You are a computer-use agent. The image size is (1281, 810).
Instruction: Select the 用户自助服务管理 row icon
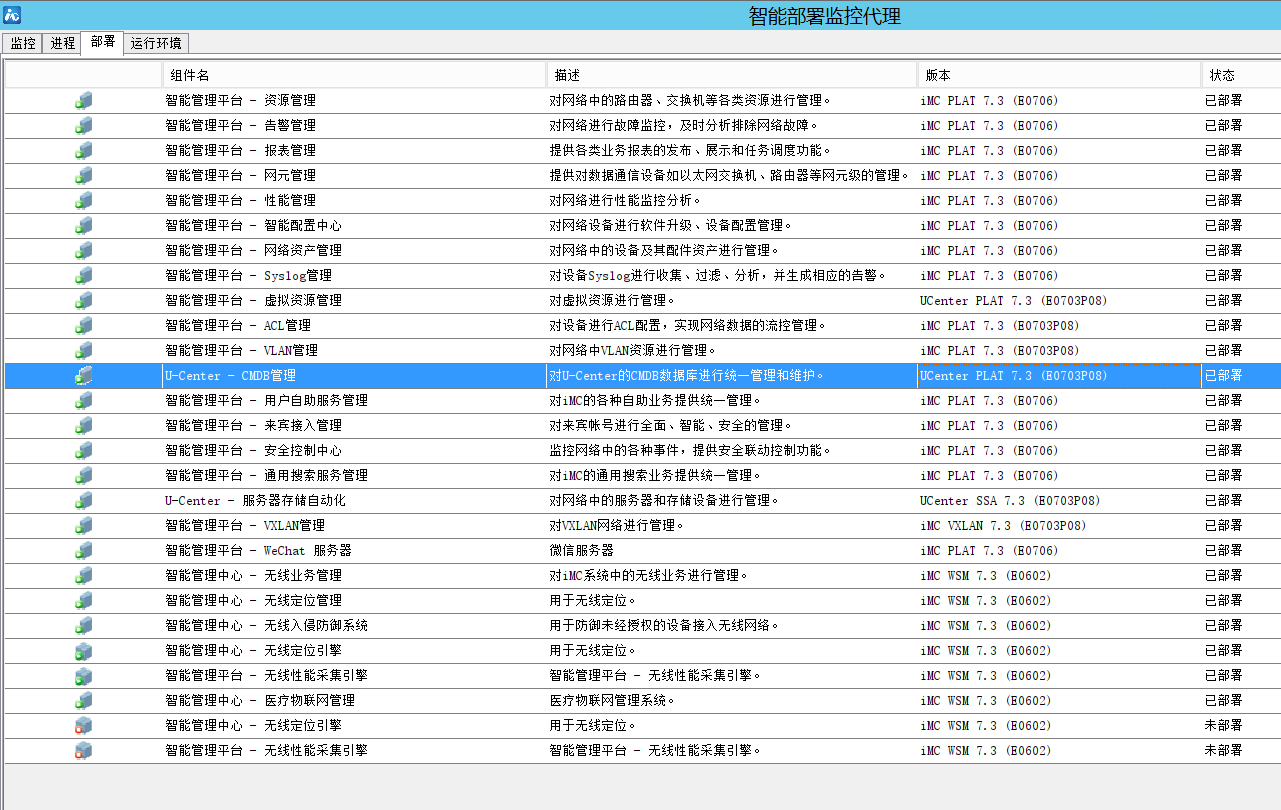click(x=84, y=400)
